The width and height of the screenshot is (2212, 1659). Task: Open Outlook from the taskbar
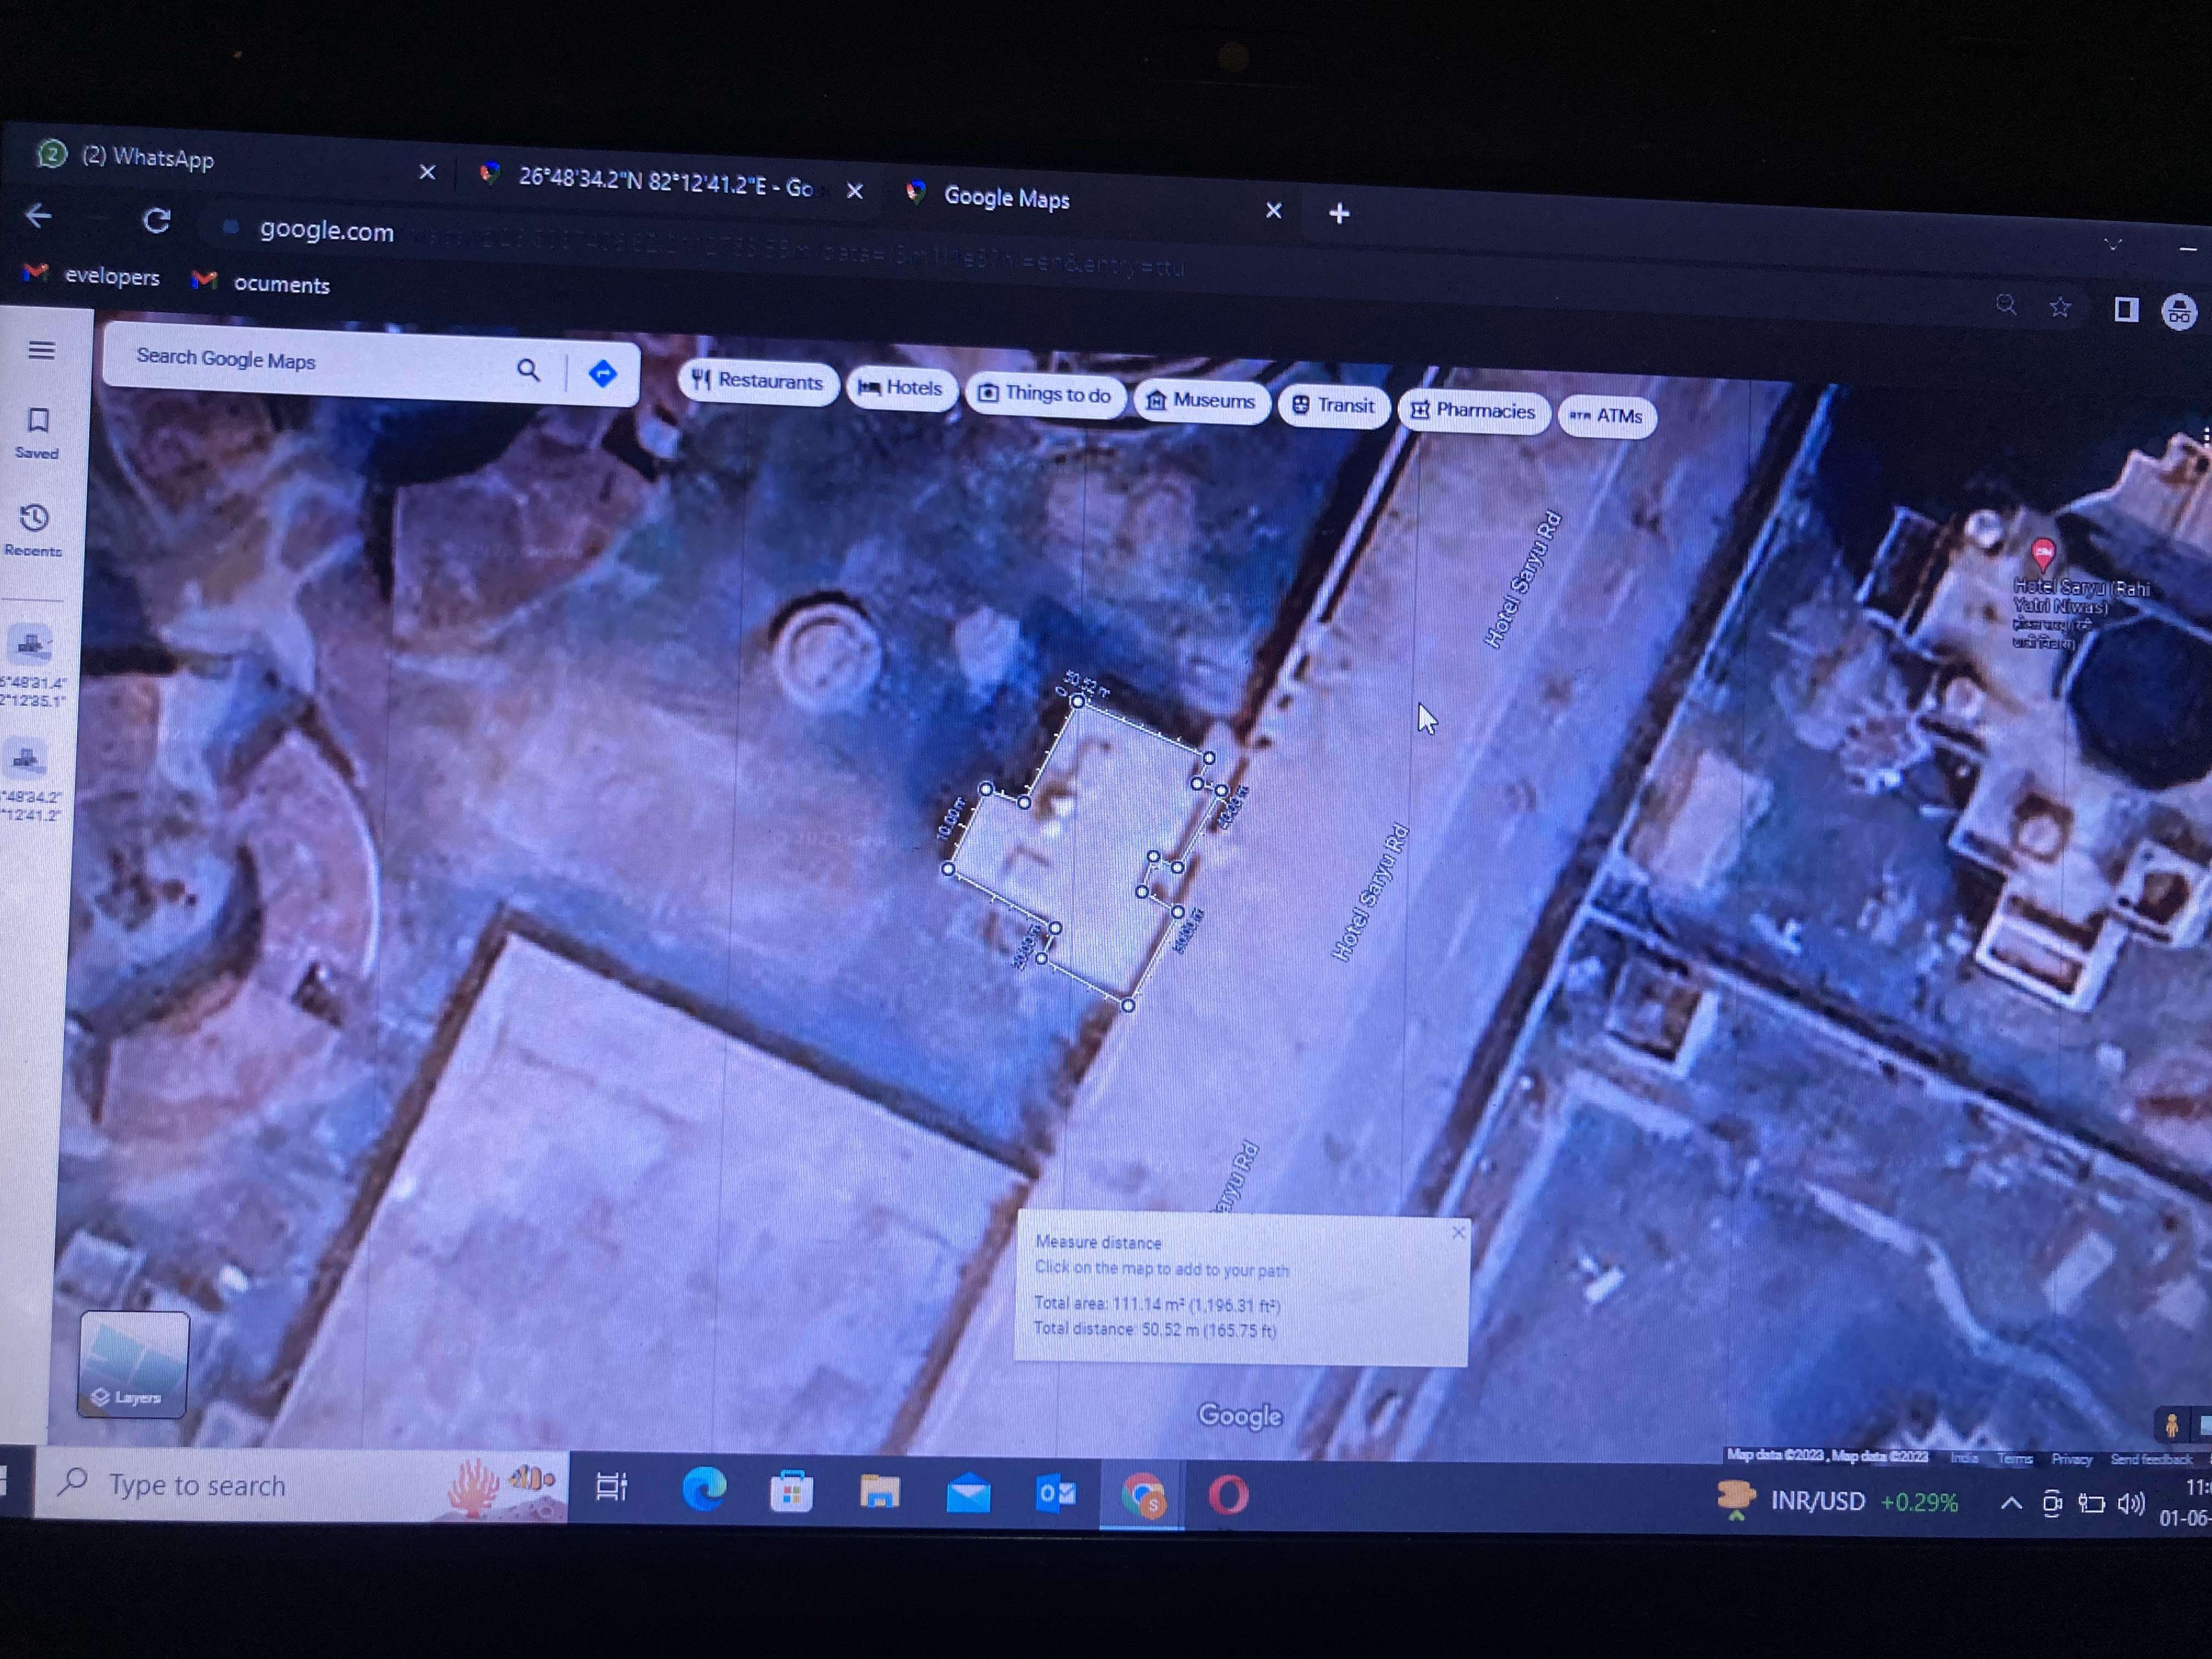pyautogui.click(x=1056, y=1495)
